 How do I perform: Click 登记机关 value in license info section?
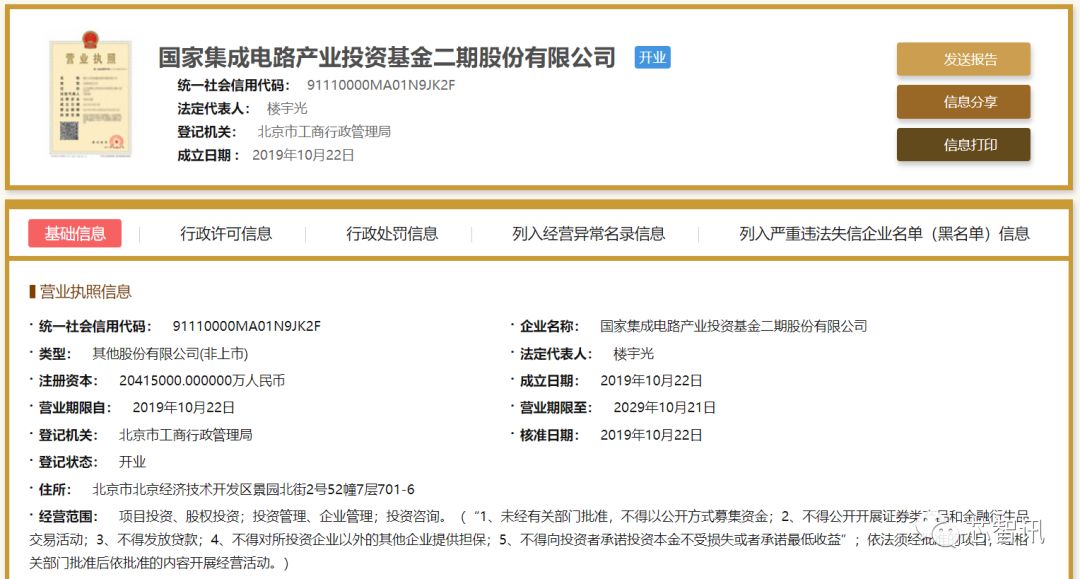pyautogui.click(x=185, y=434)
